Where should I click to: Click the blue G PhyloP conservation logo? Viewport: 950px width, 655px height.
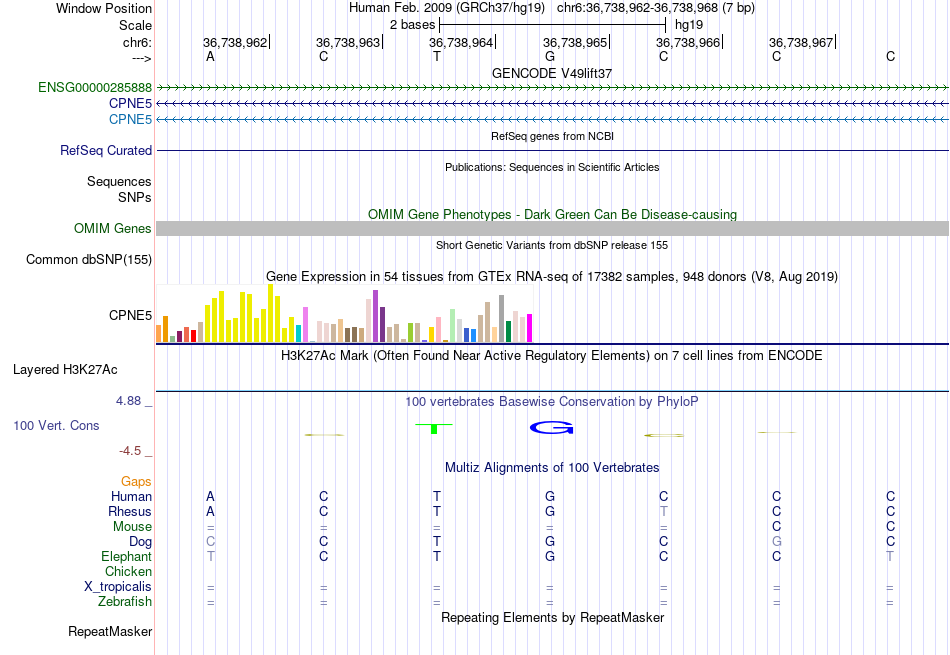[x=551, y=428]
